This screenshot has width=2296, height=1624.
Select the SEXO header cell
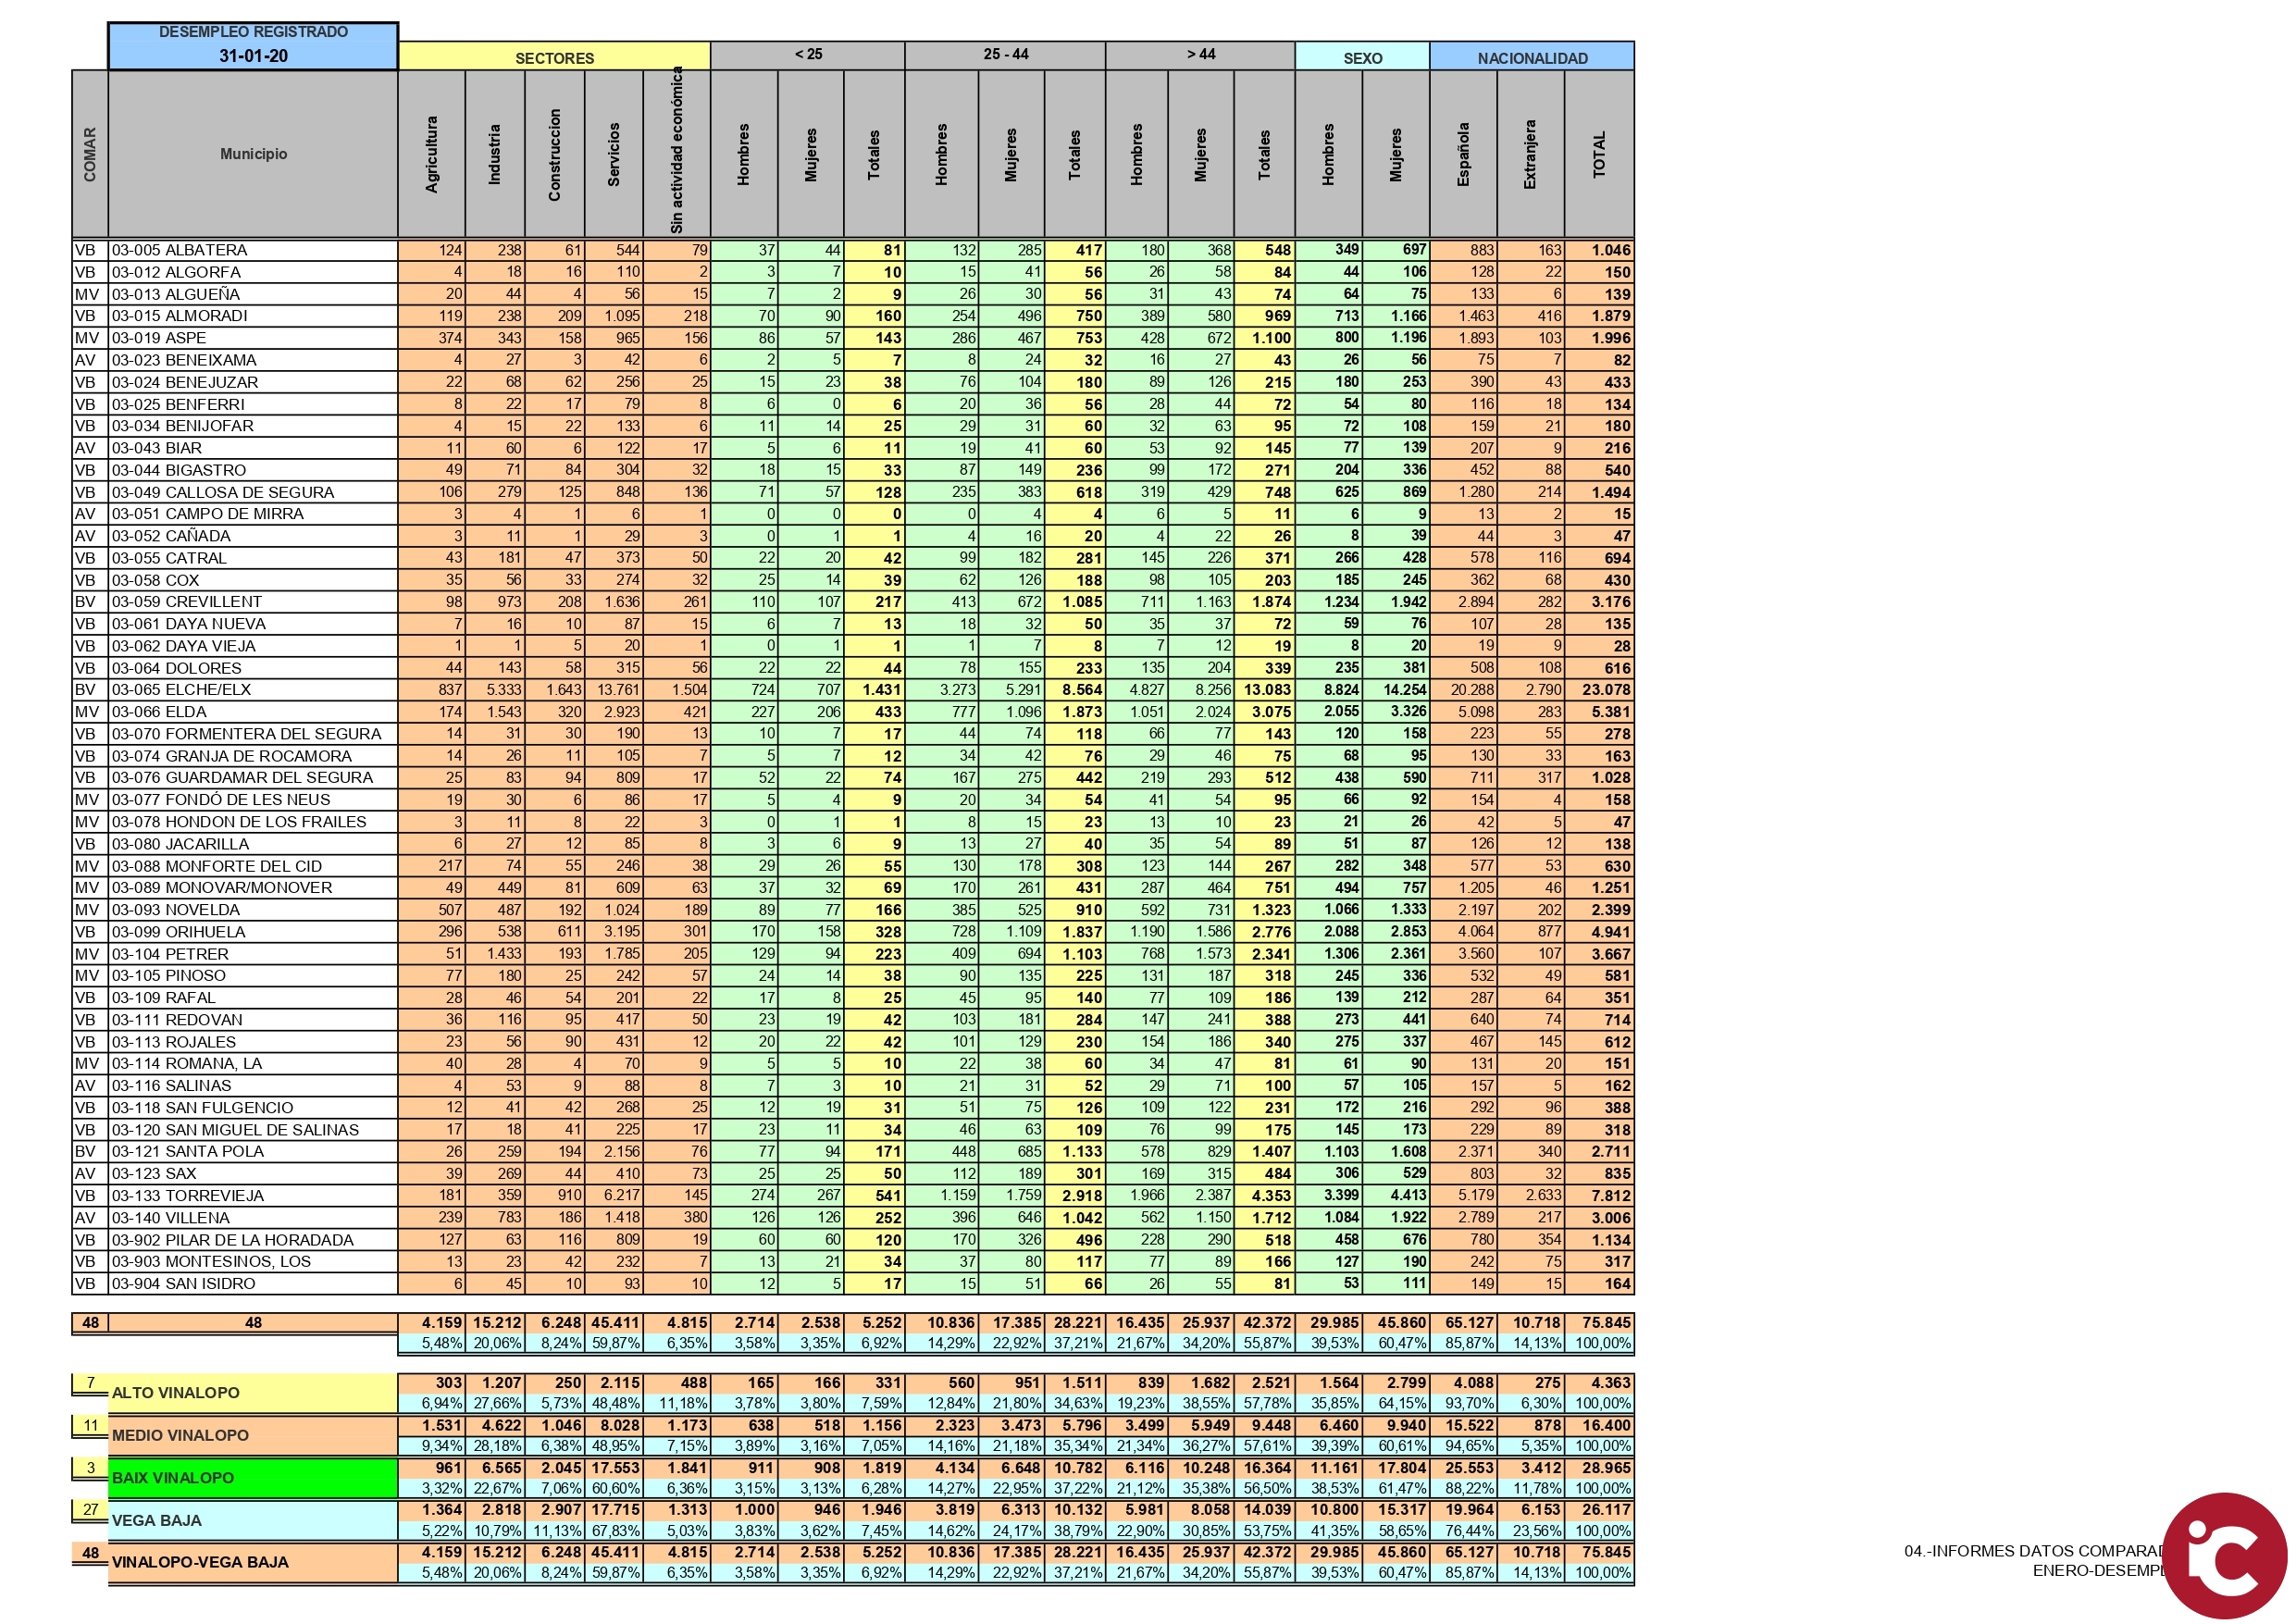(x=1362, y=58)
